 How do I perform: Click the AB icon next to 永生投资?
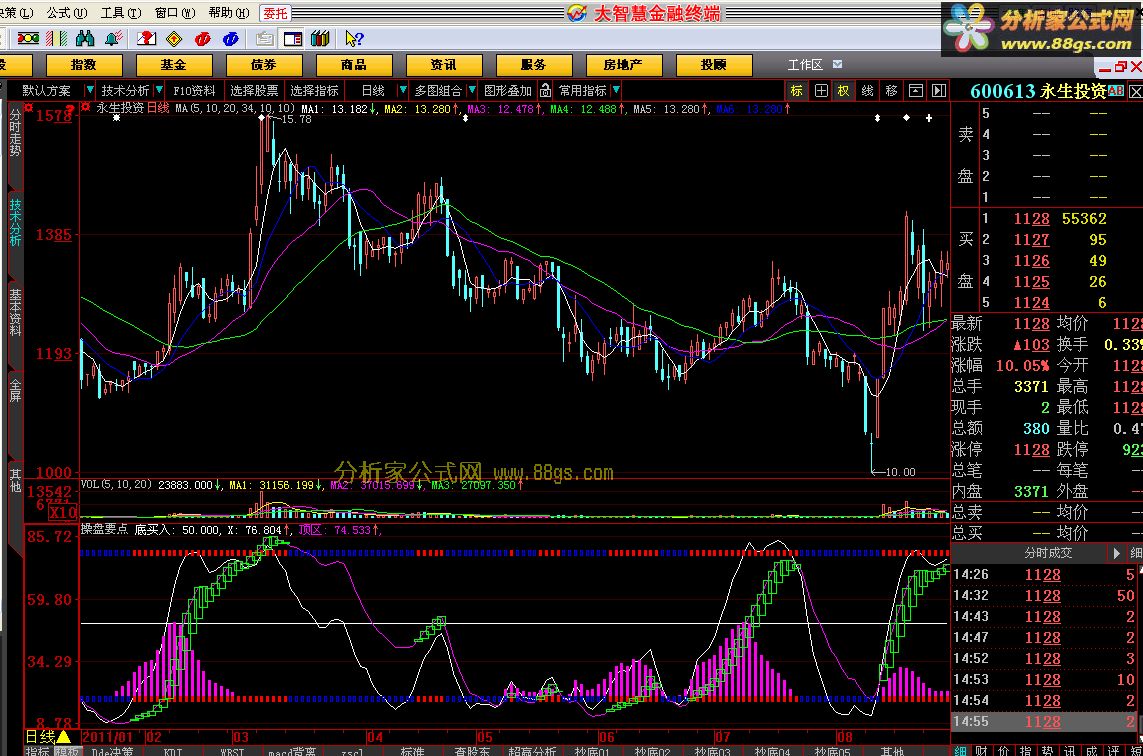coord(1115,91)
